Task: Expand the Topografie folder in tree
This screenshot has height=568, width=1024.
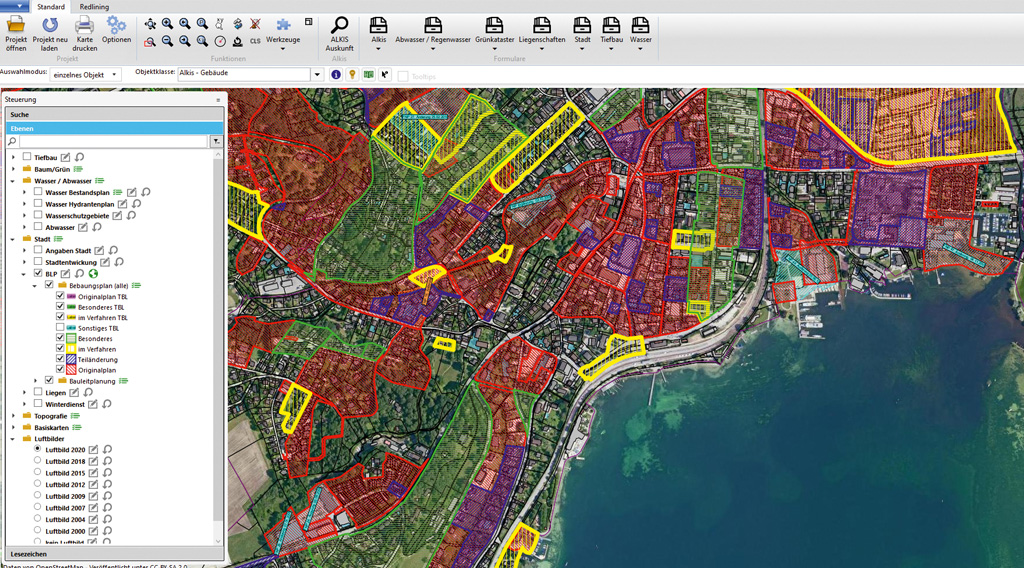Action: pyautogui.click(x=14, y=416)
